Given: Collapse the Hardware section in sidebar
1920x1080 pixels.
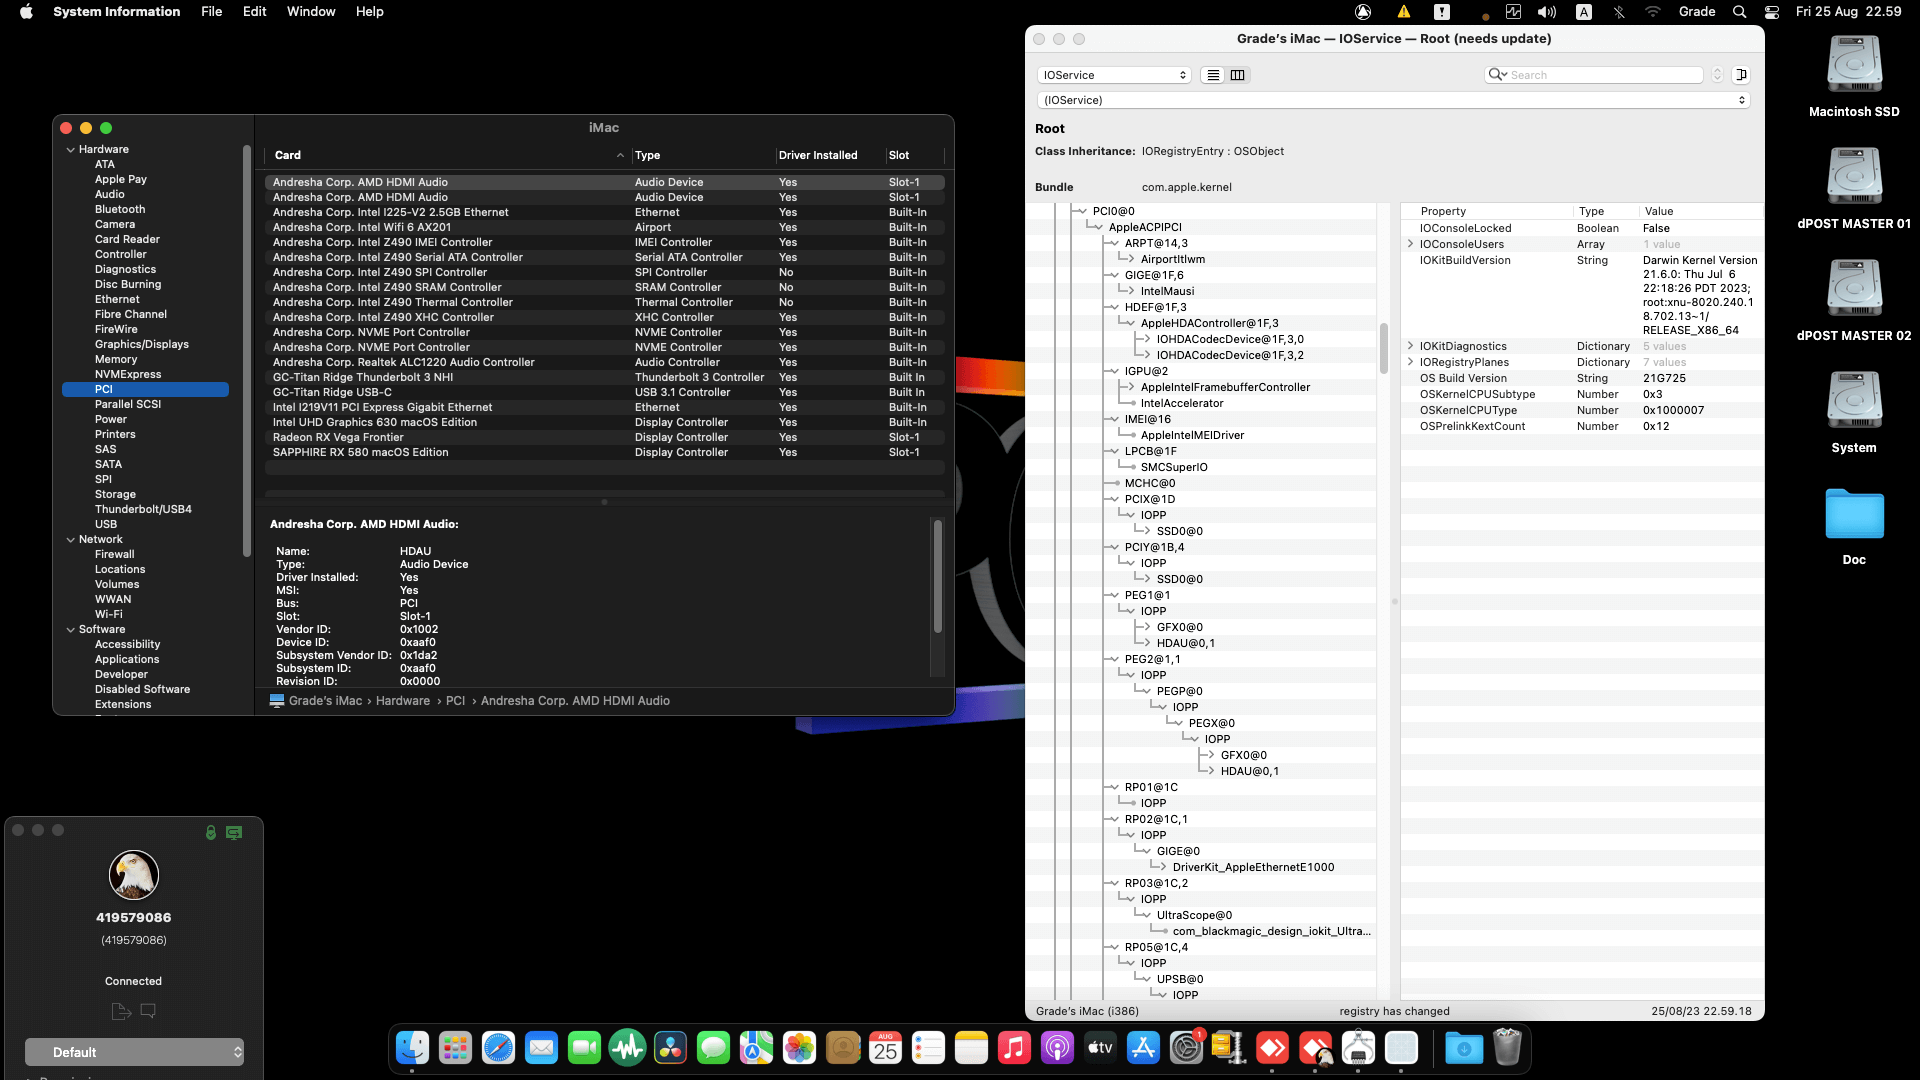Looking at the screenshot, I should coord(71,150).
